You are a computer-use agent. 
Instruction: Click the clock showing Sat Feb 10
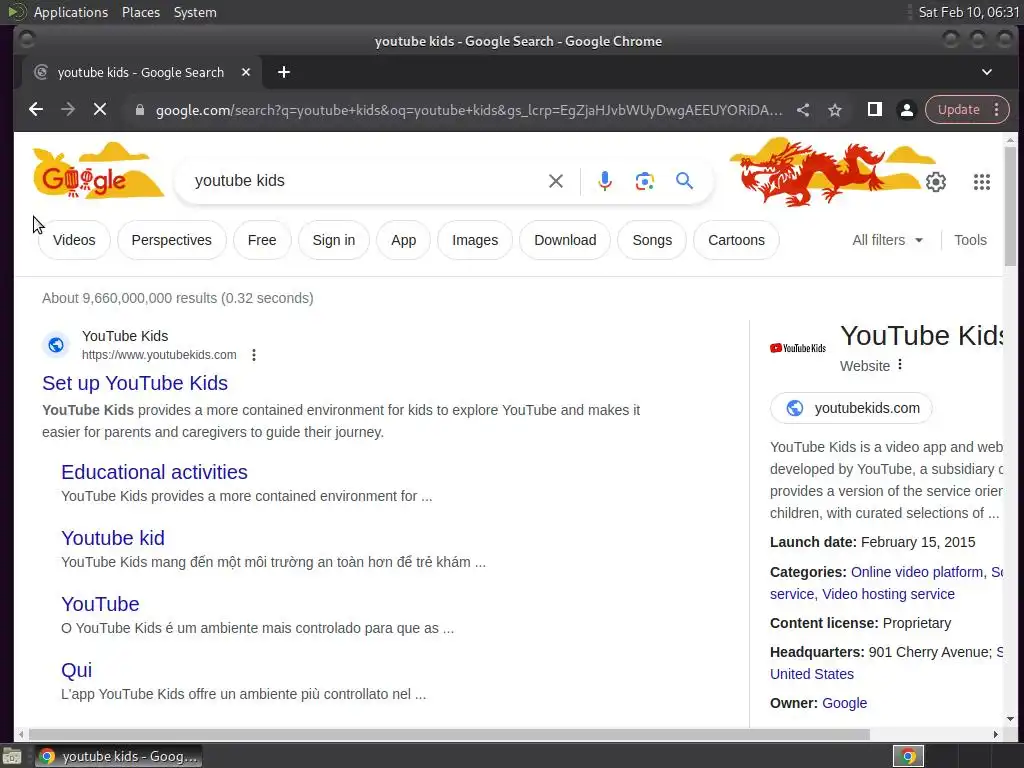[968, 12]
